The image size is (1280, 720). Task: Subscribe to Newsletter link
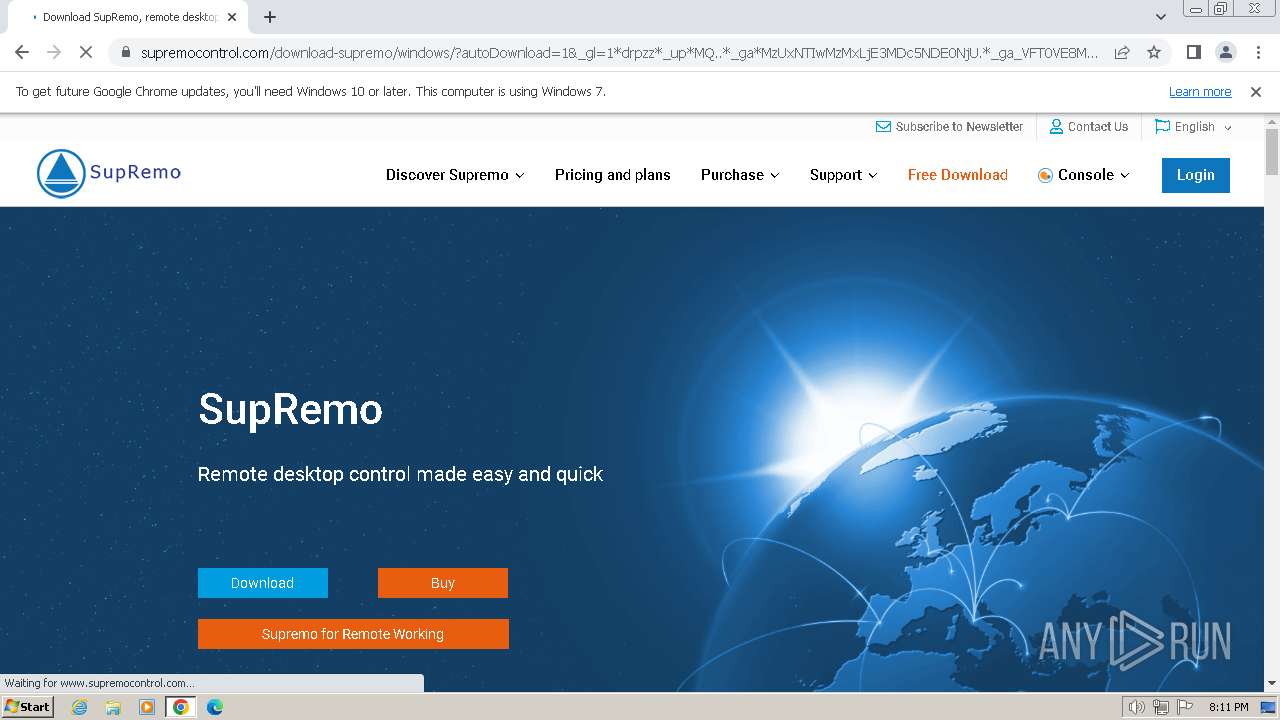point(949,127)
